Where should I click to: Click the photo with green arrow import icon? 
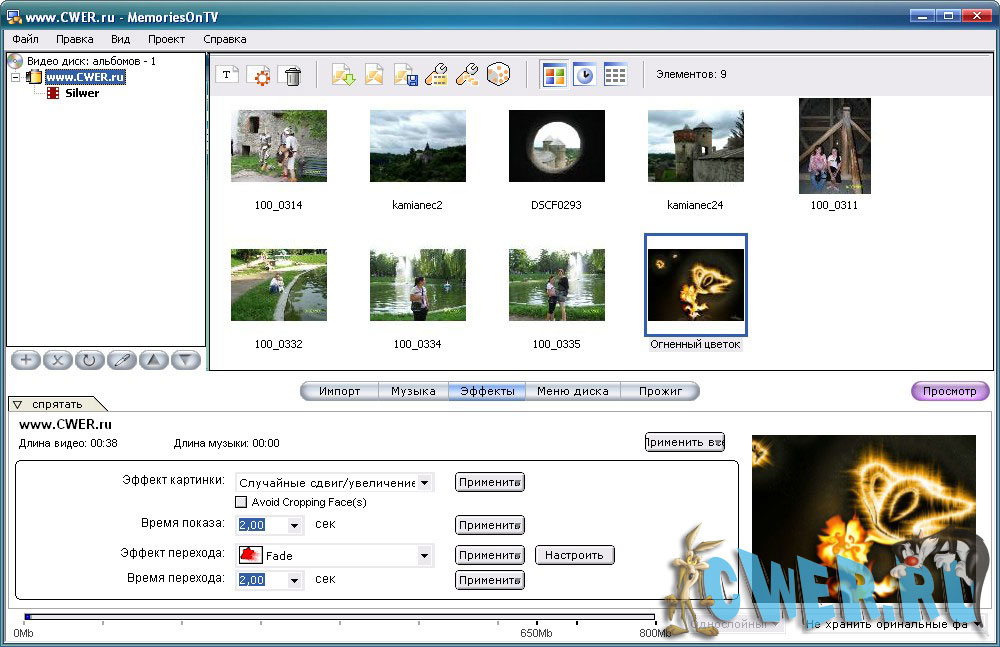(343, 75)
